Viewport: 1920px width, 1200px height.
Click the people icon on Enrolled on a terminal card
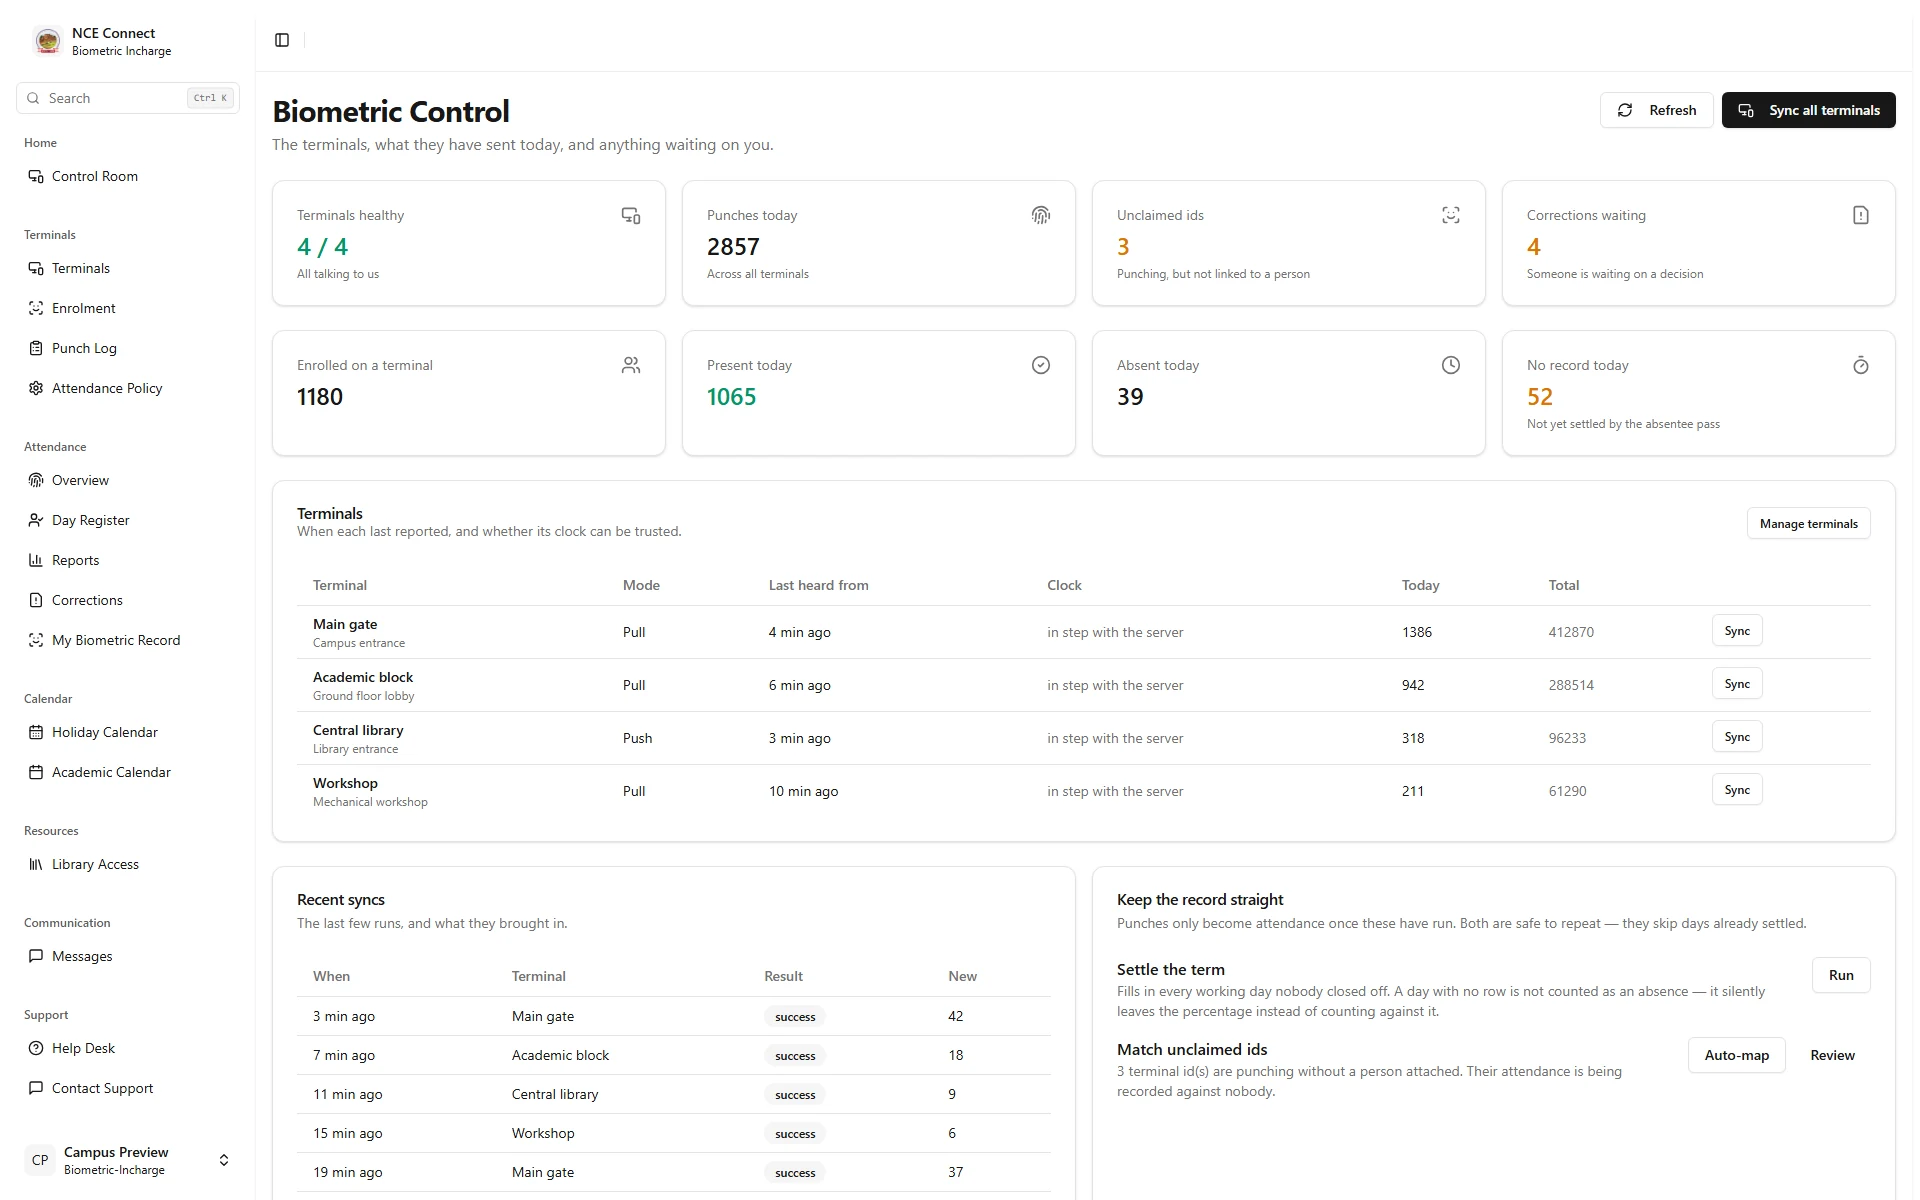click(x=631, y=365)
